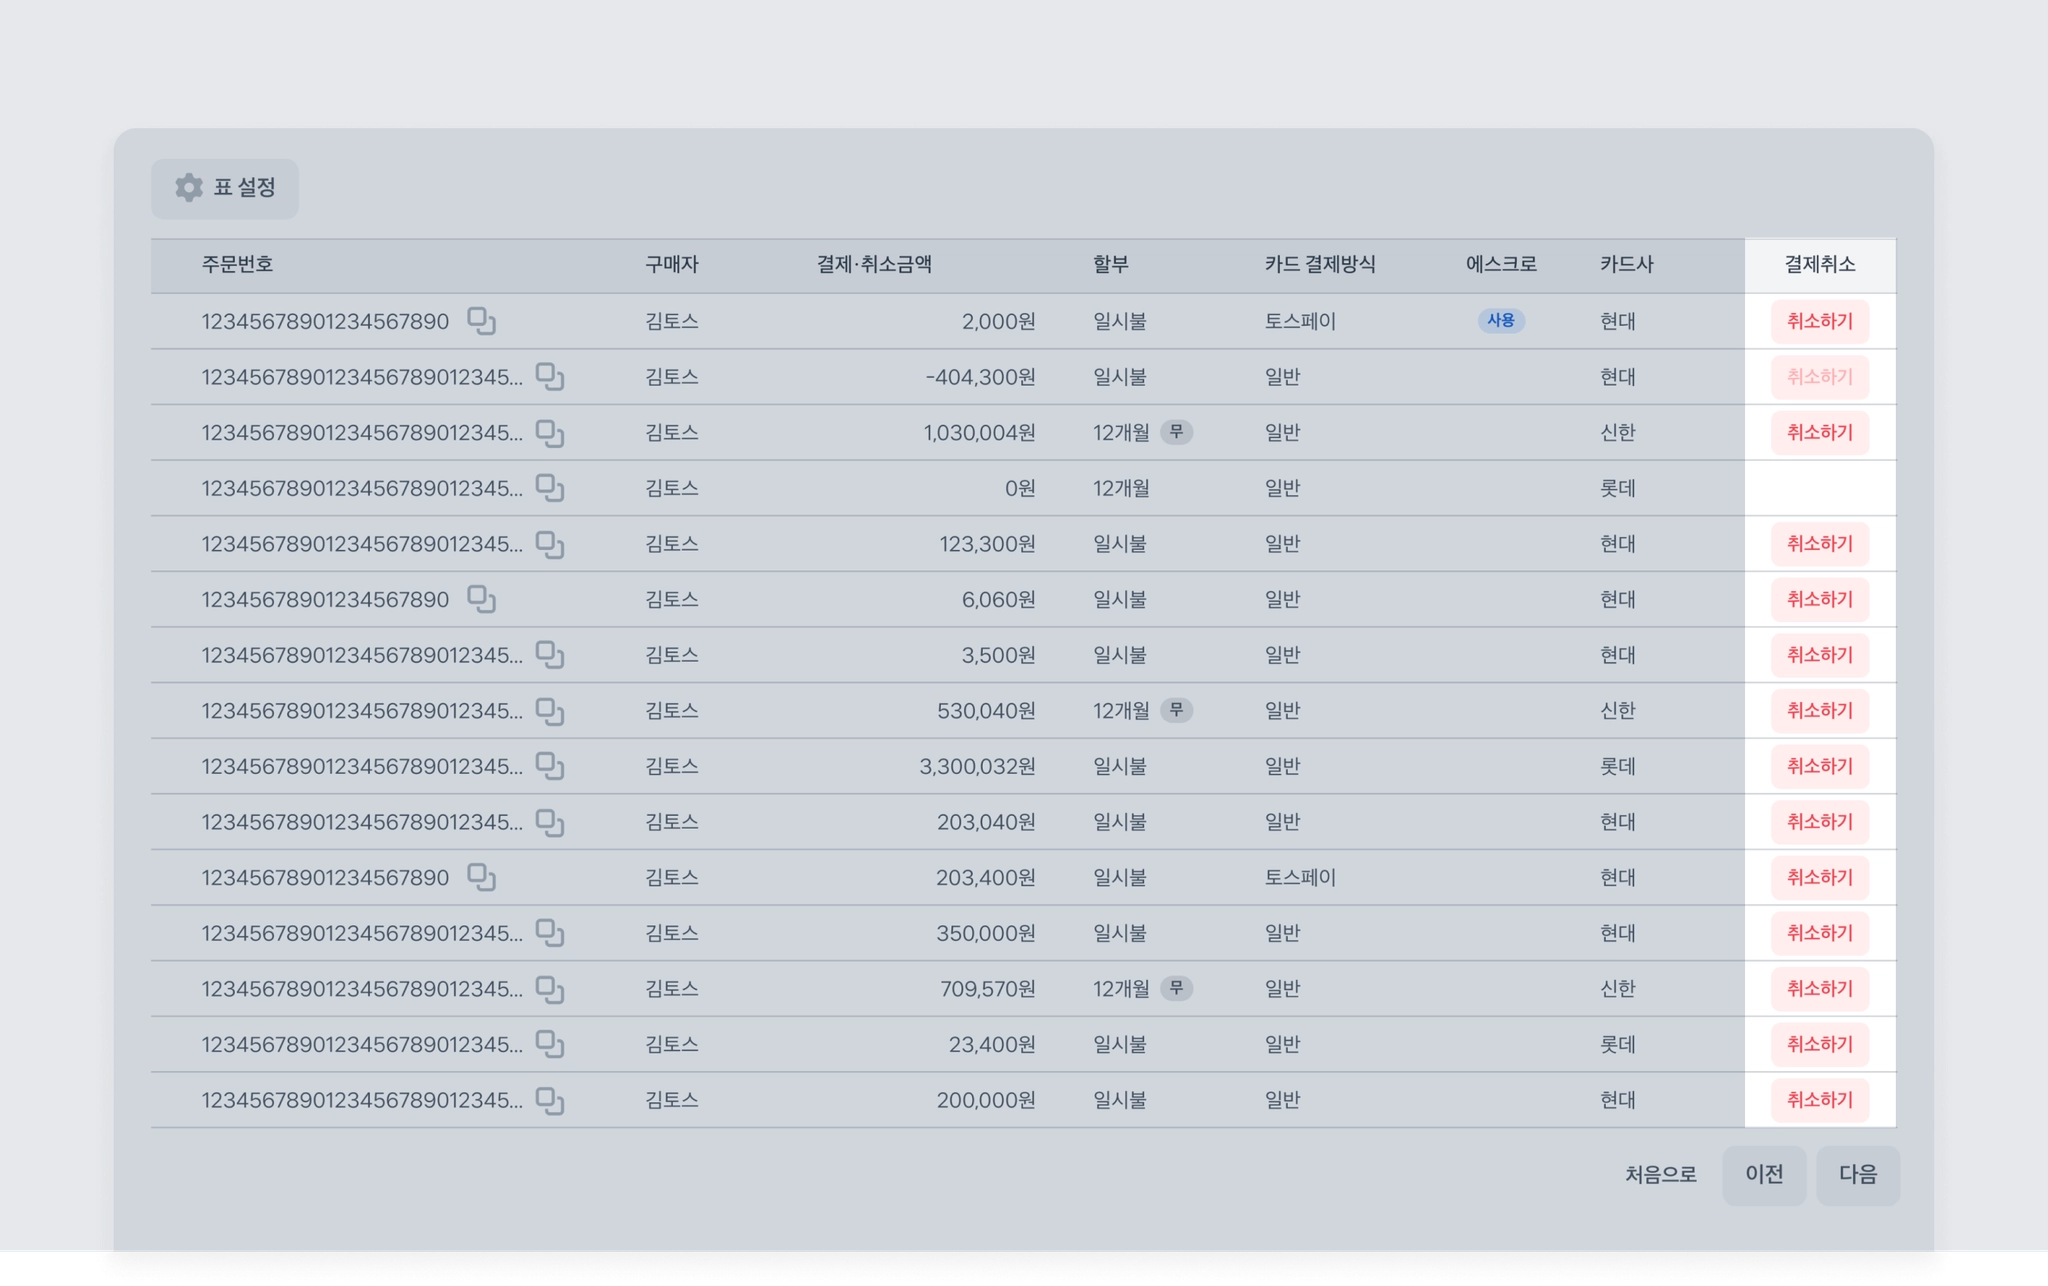Copy order number for the 3,300,032원 payment
This screenshot has width=2048, height=1286.
(549, 766)
